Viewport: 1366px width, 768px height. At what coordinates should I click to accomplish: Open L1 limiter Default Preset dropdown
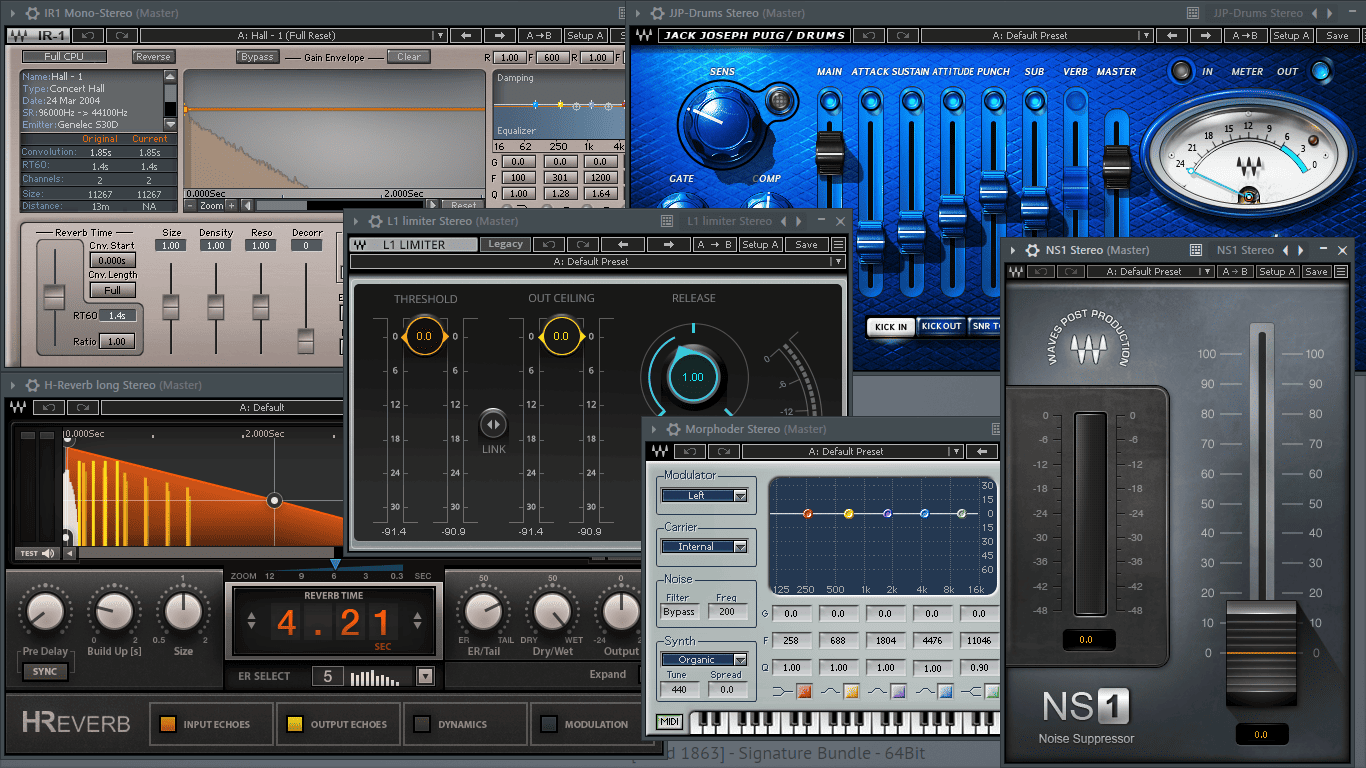tap(598, 262)
